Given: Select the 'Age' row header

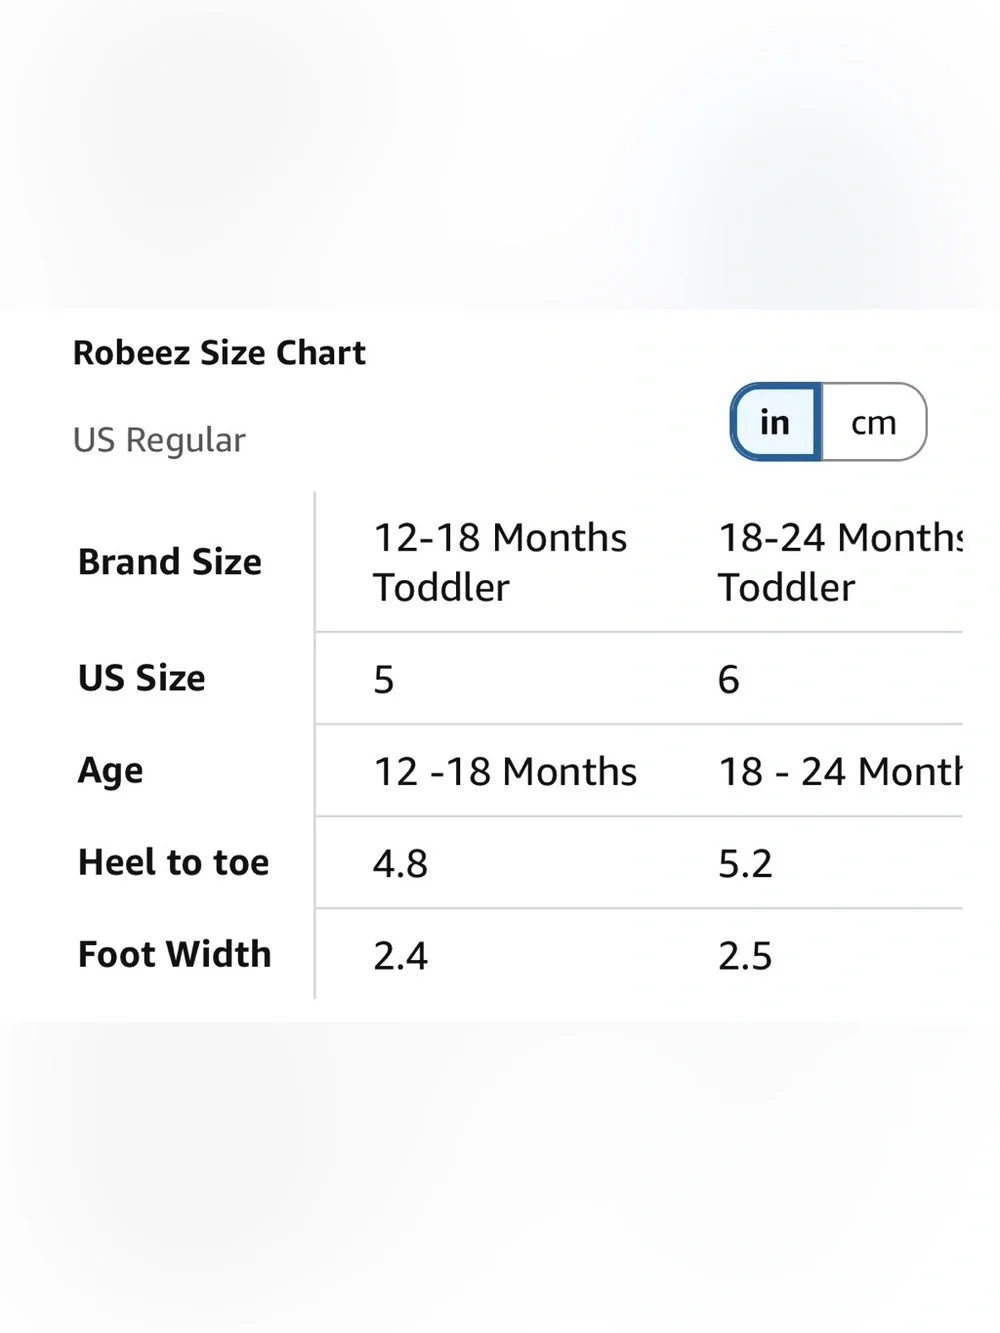Looking at the screenshot, I should (111, 771).
